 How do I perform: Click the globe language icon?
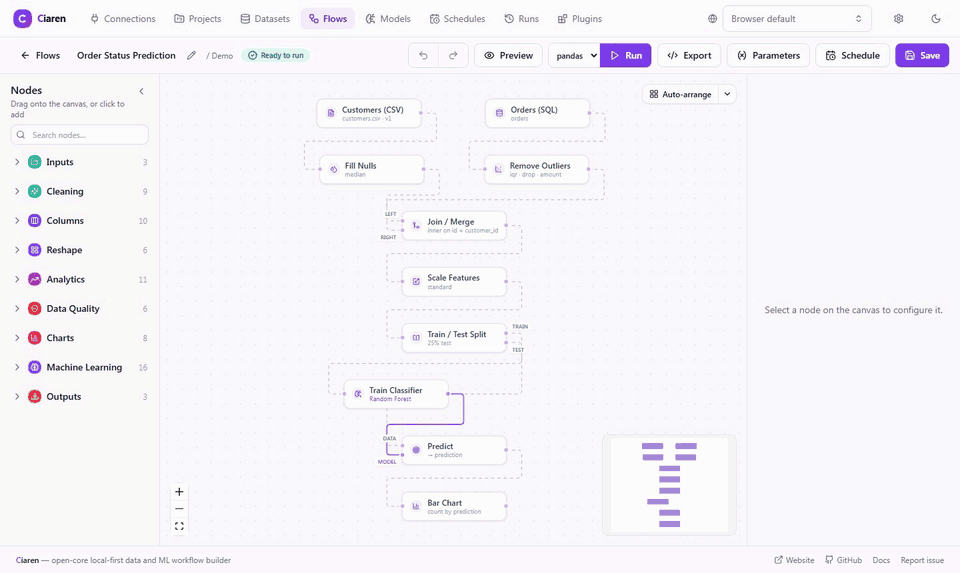pyautogui.click(x=712, y=19)
